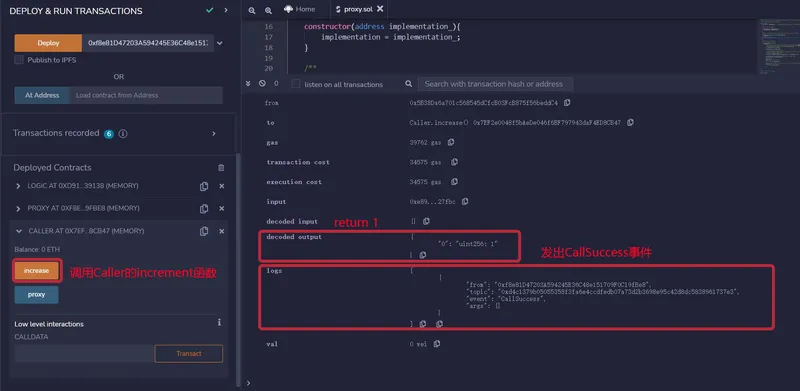
Task: Click the CALLDATA input field
Action: point(84,354)
